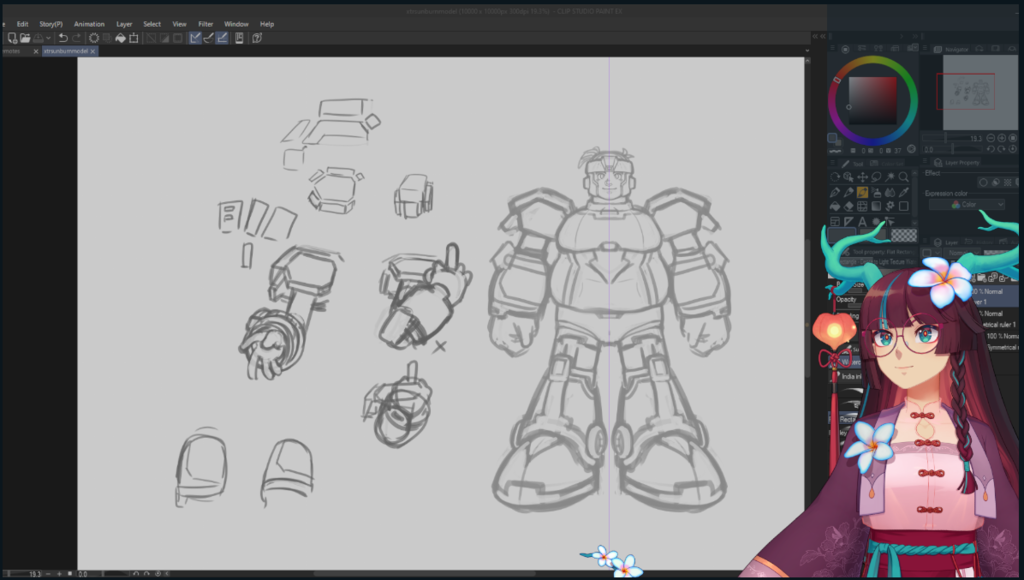The width and height of the screenshot is (1024, 580).
Task: Pick a shade in the color square
Action: click(872, 101)
